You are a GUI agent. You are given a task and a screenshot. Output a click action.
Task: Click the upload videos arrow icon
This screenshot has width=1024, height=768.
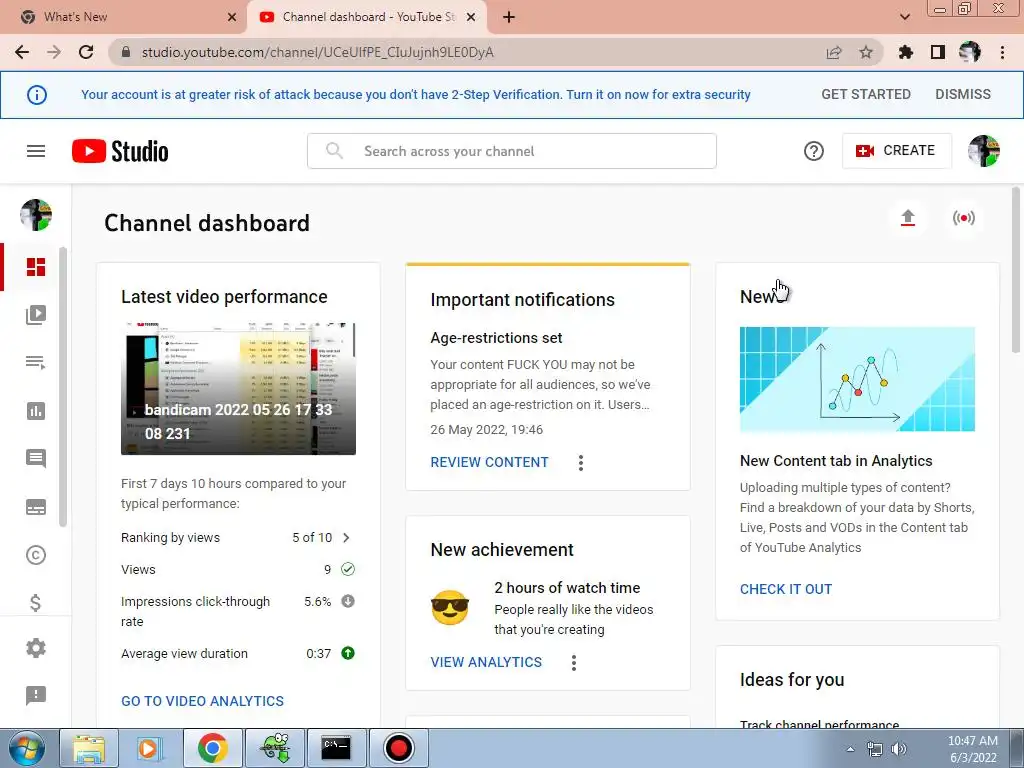[908, 217]
